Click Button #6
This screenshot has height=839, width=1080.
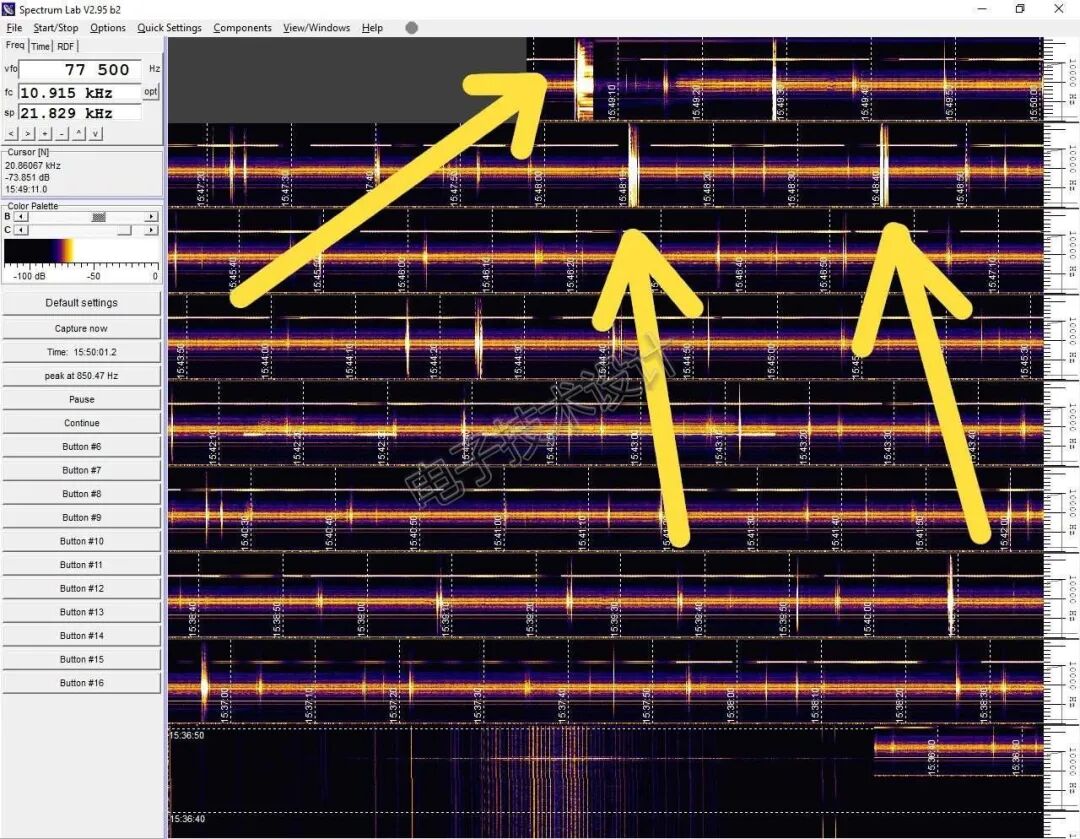pyautogui.click(x=81, y=447)
